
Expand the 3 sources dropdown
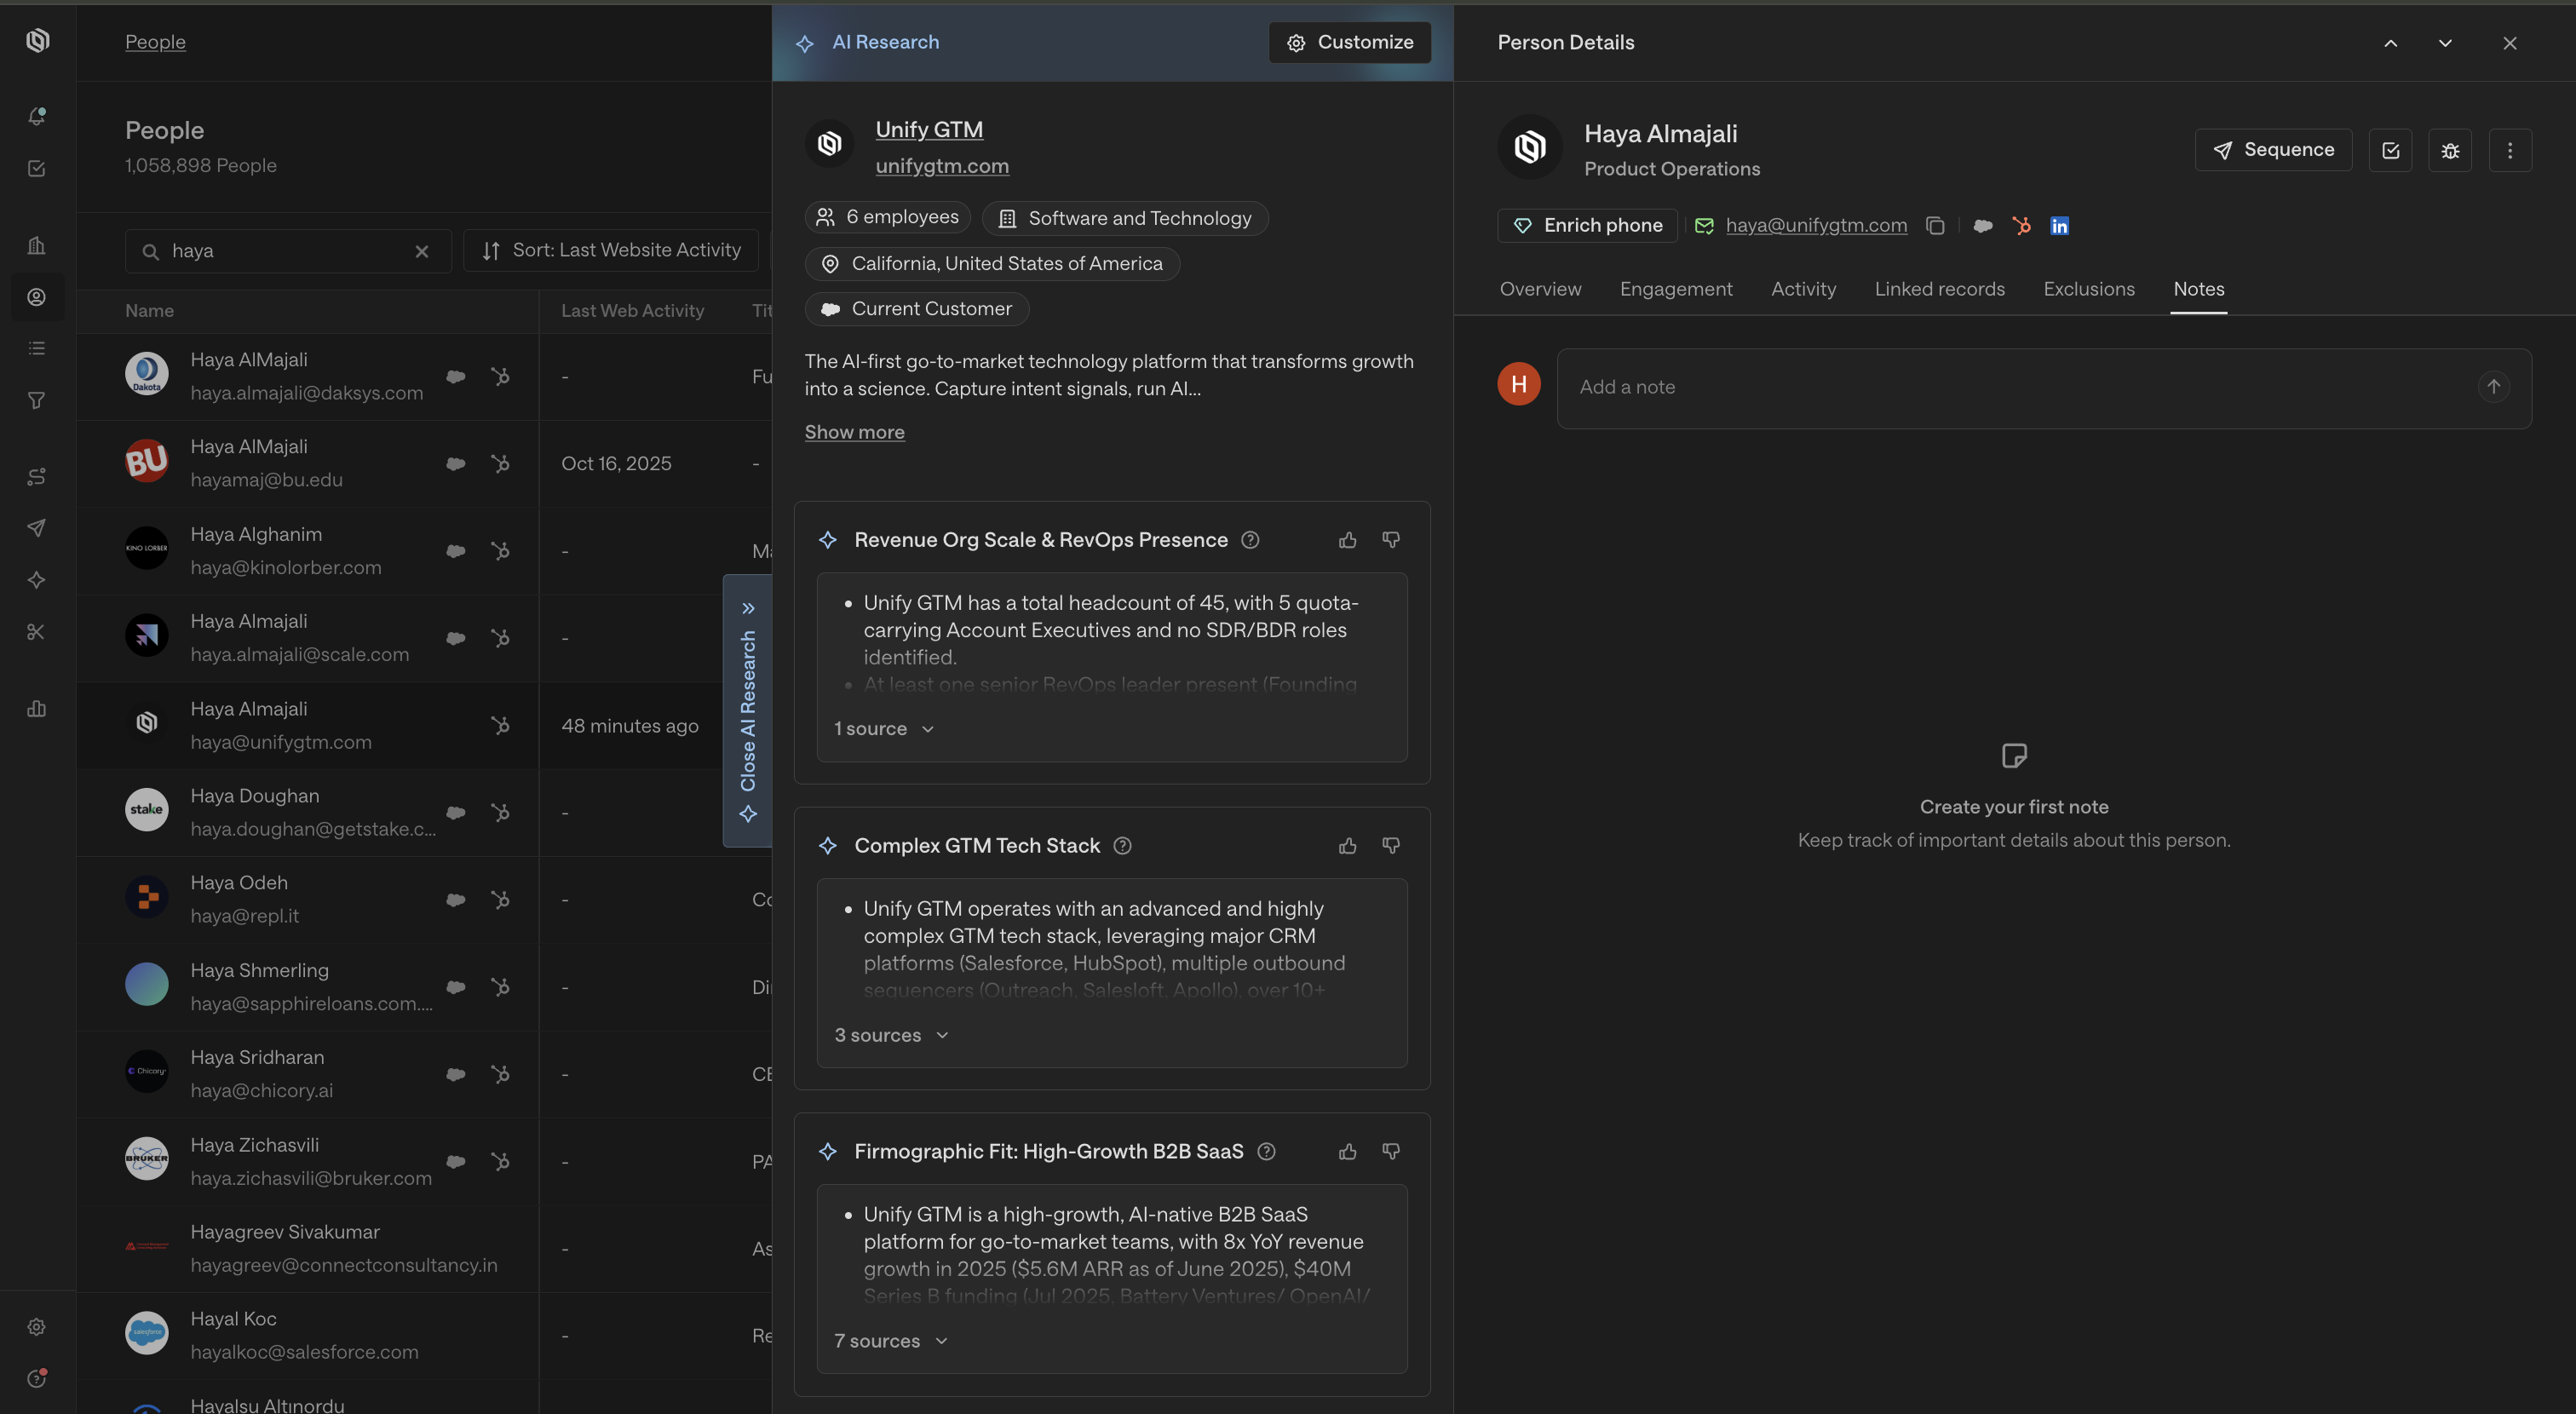point(891,1035)
